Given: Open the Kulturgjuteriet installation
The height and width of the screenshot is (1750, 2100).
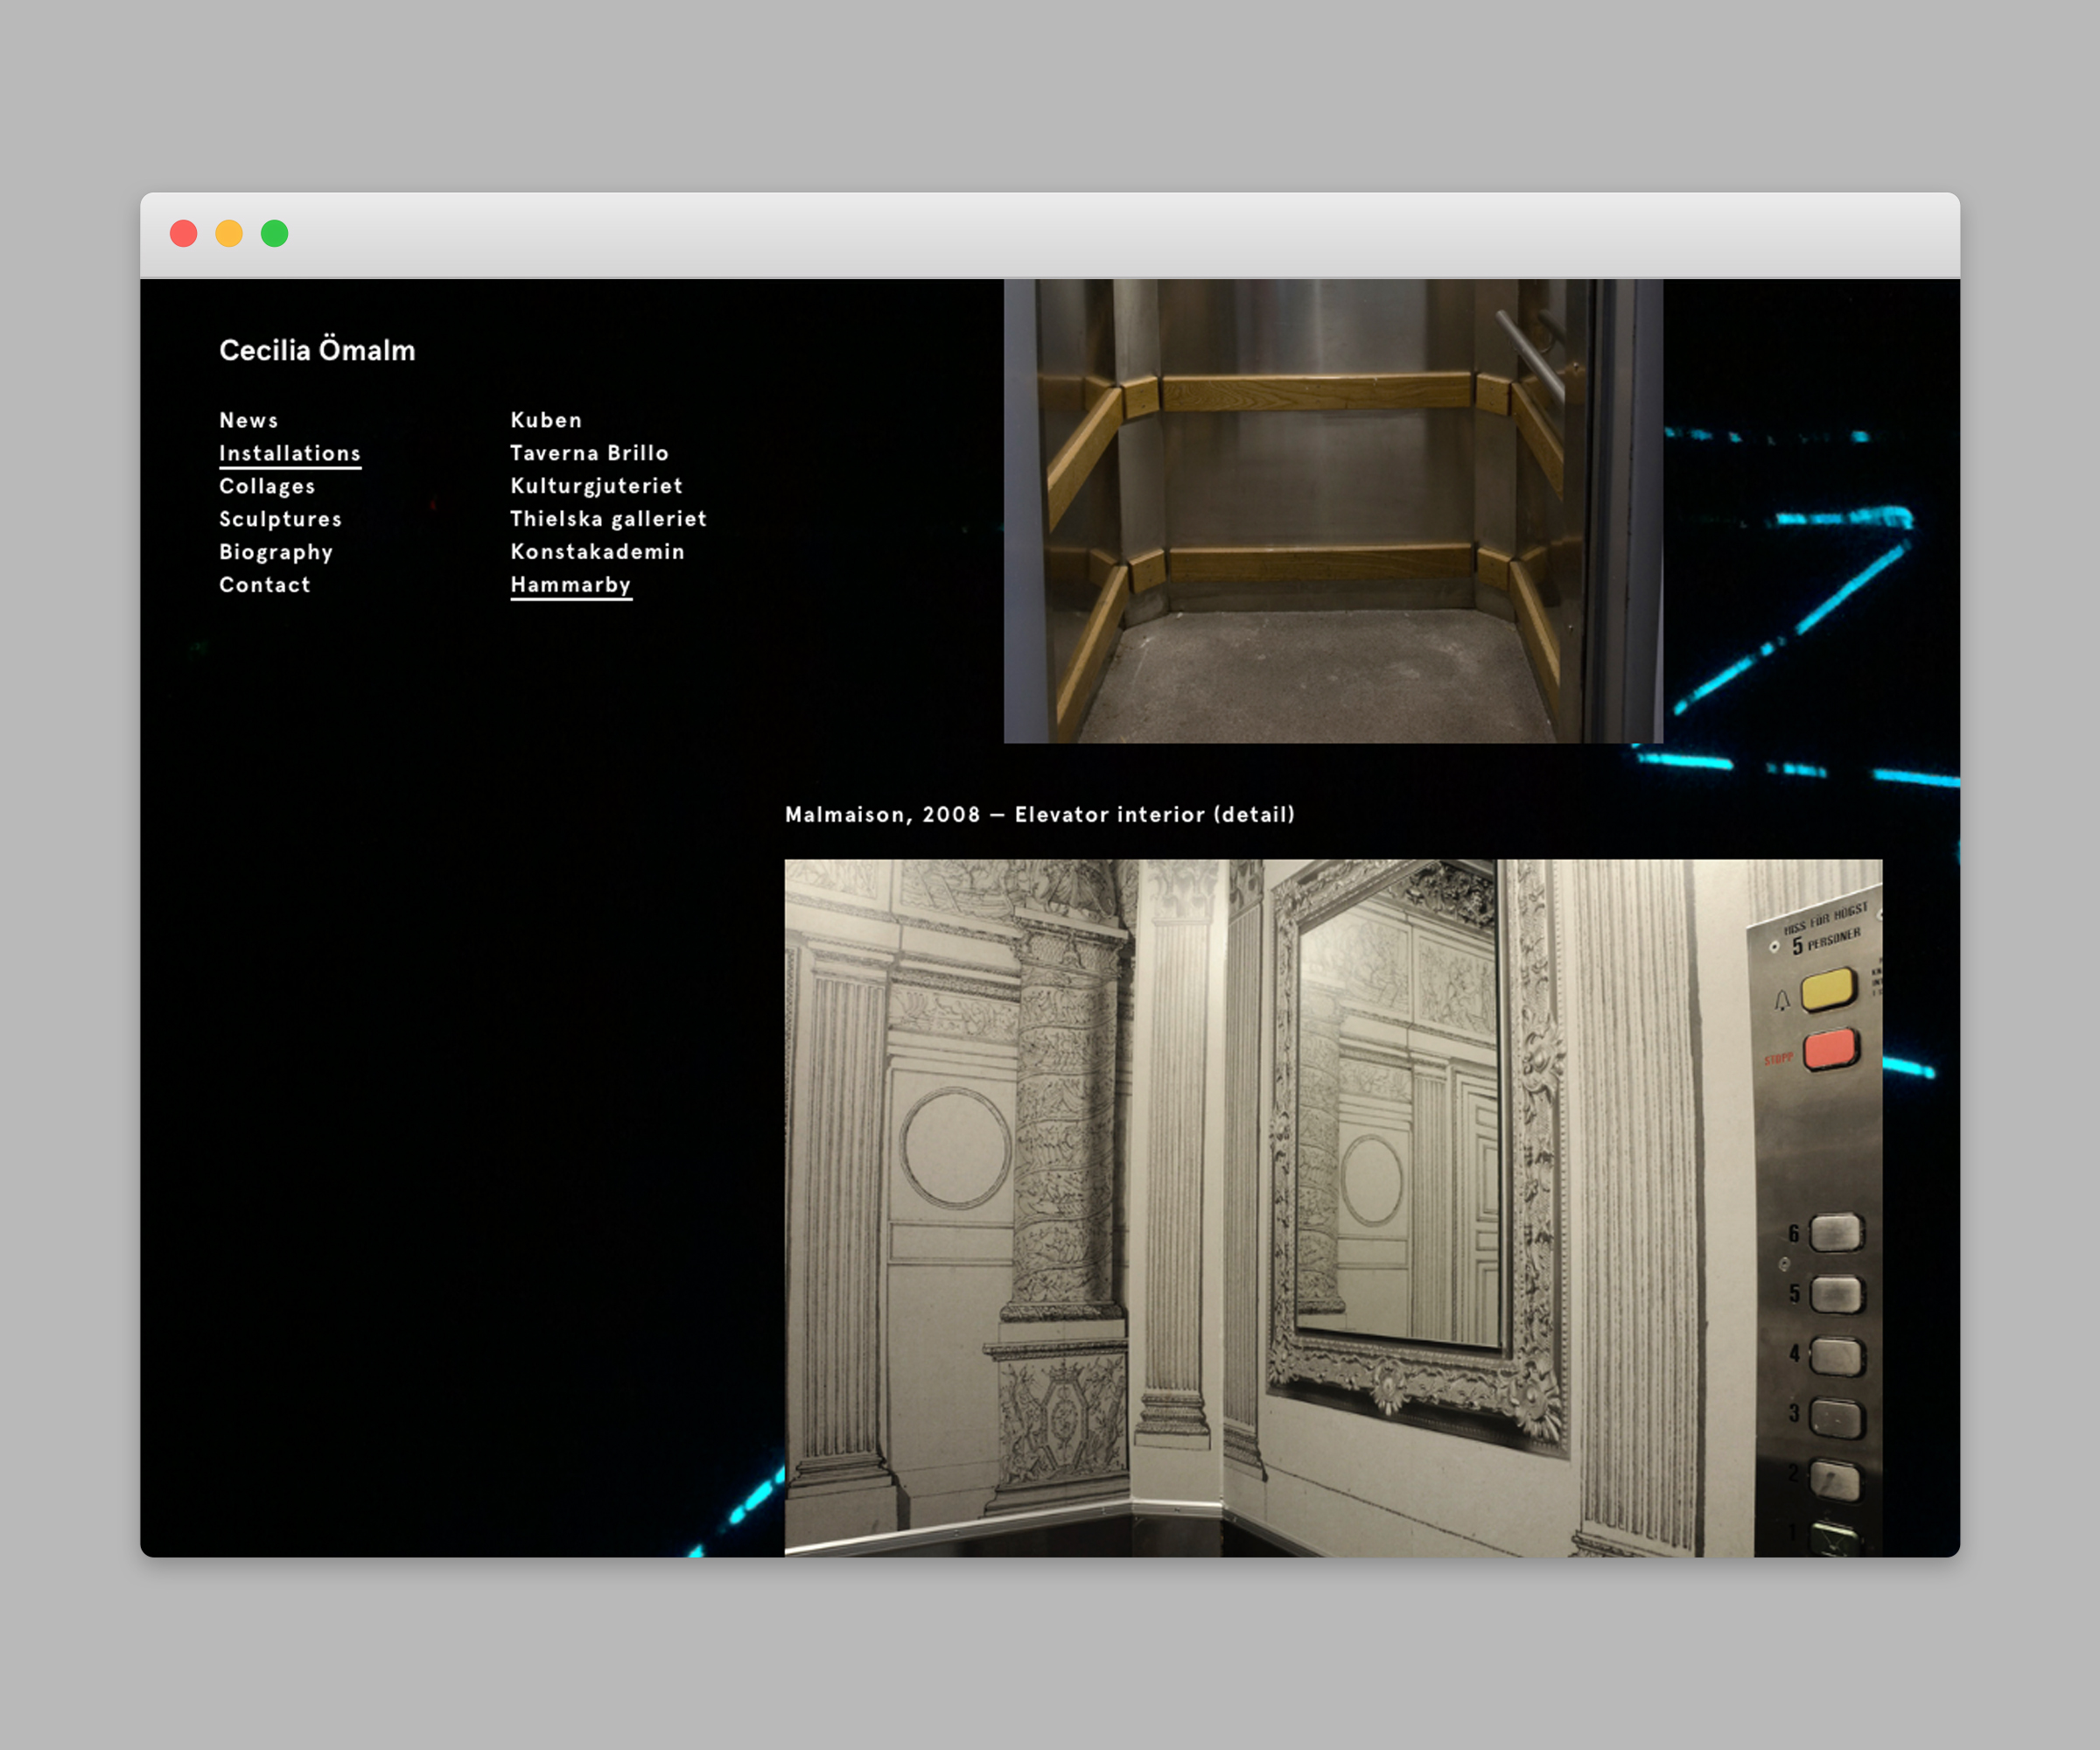Looking at the screenshot, I should pyautogui.click(x=597, y=486).
